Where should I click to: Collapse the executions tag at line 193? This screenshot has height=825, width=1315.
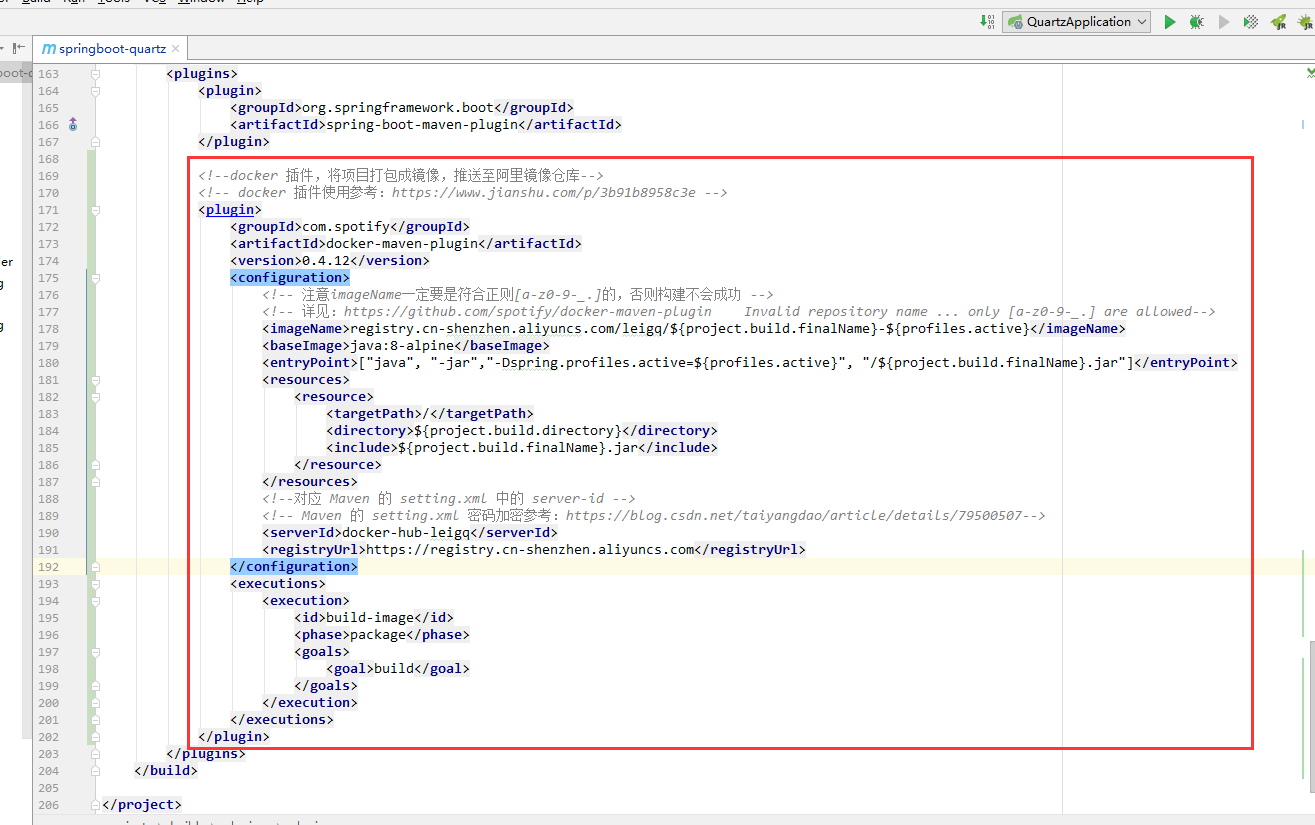[96, 584]
